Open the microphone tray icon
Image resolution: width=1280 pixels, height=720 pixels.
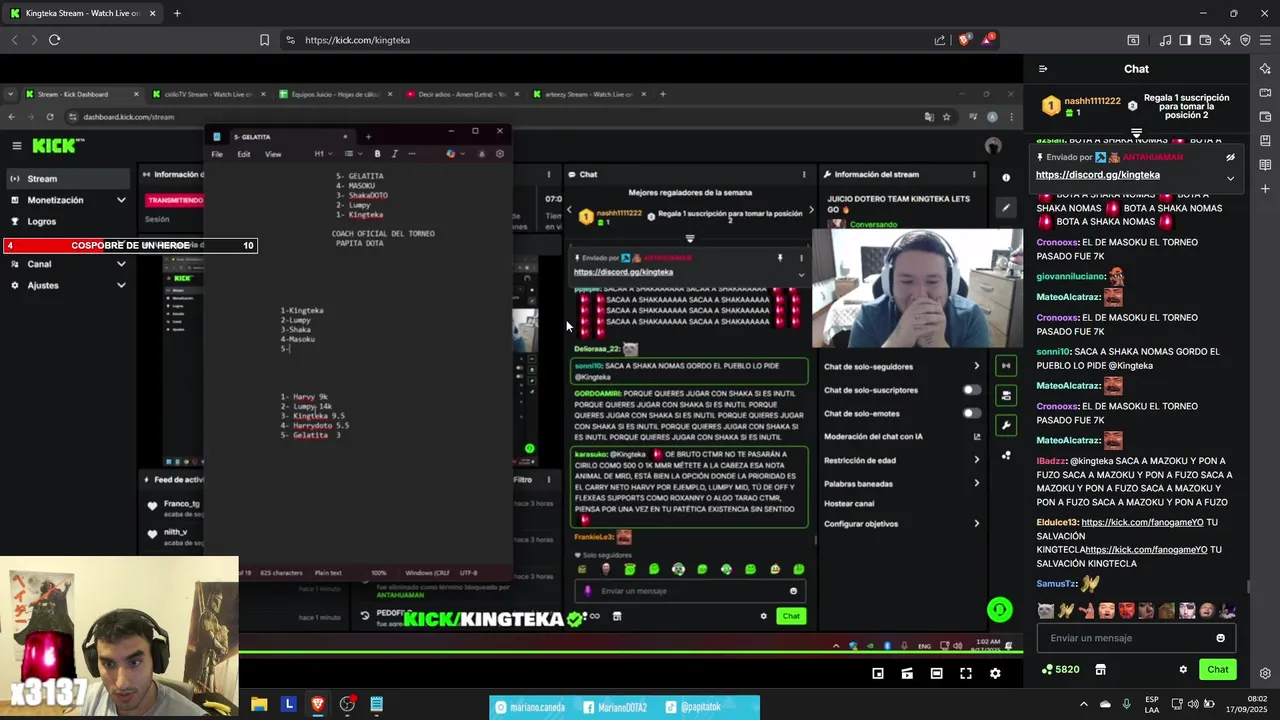[x=1127, y=704]
